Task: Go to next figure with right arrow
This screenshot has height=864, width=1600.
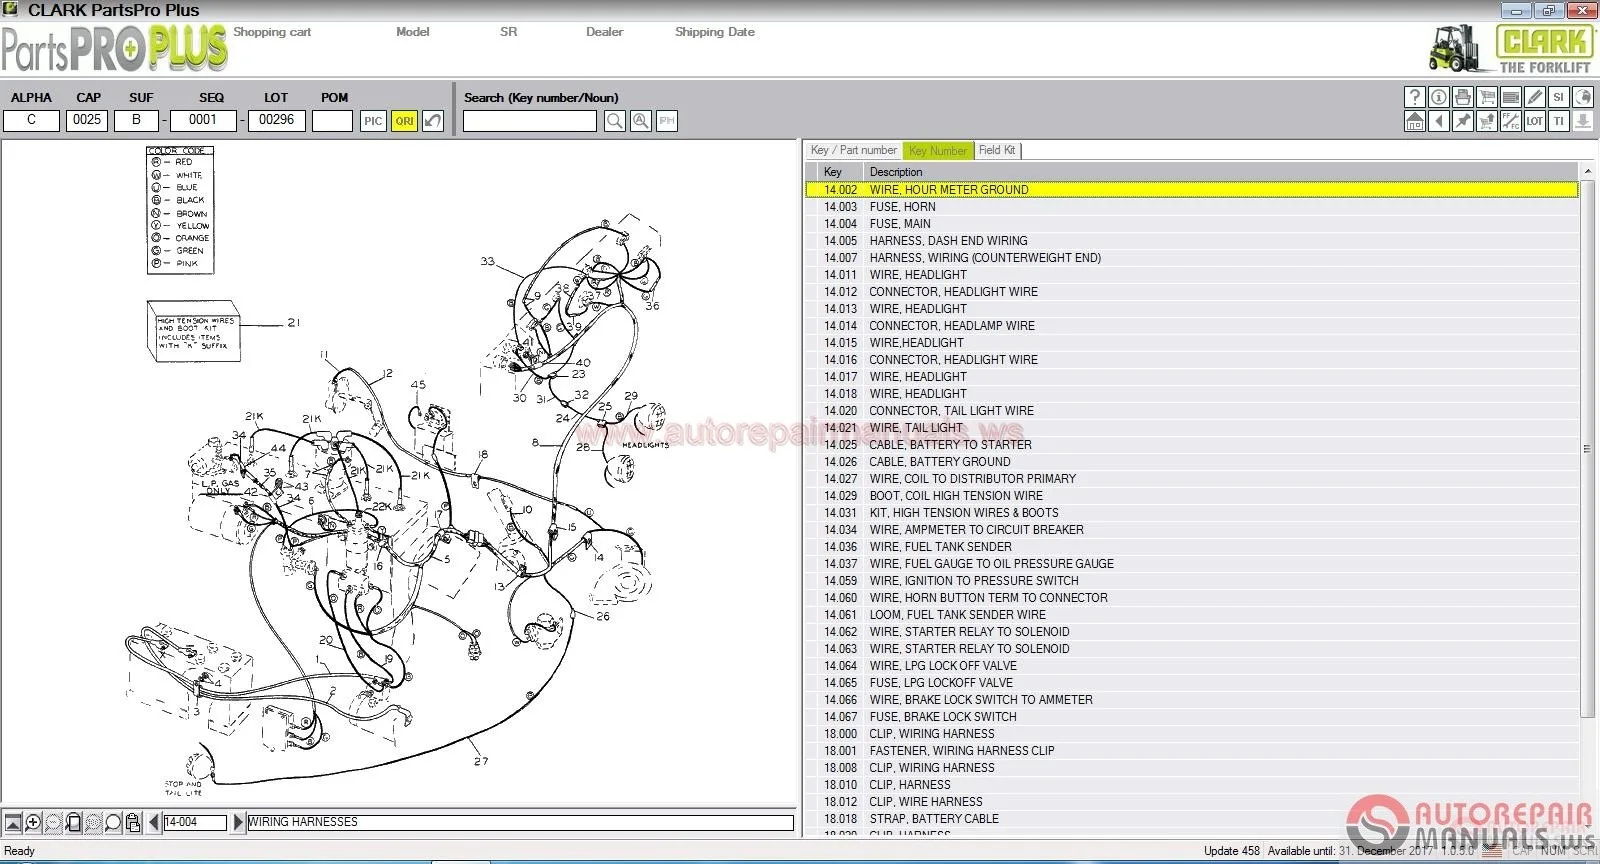Action: [237, 822]
